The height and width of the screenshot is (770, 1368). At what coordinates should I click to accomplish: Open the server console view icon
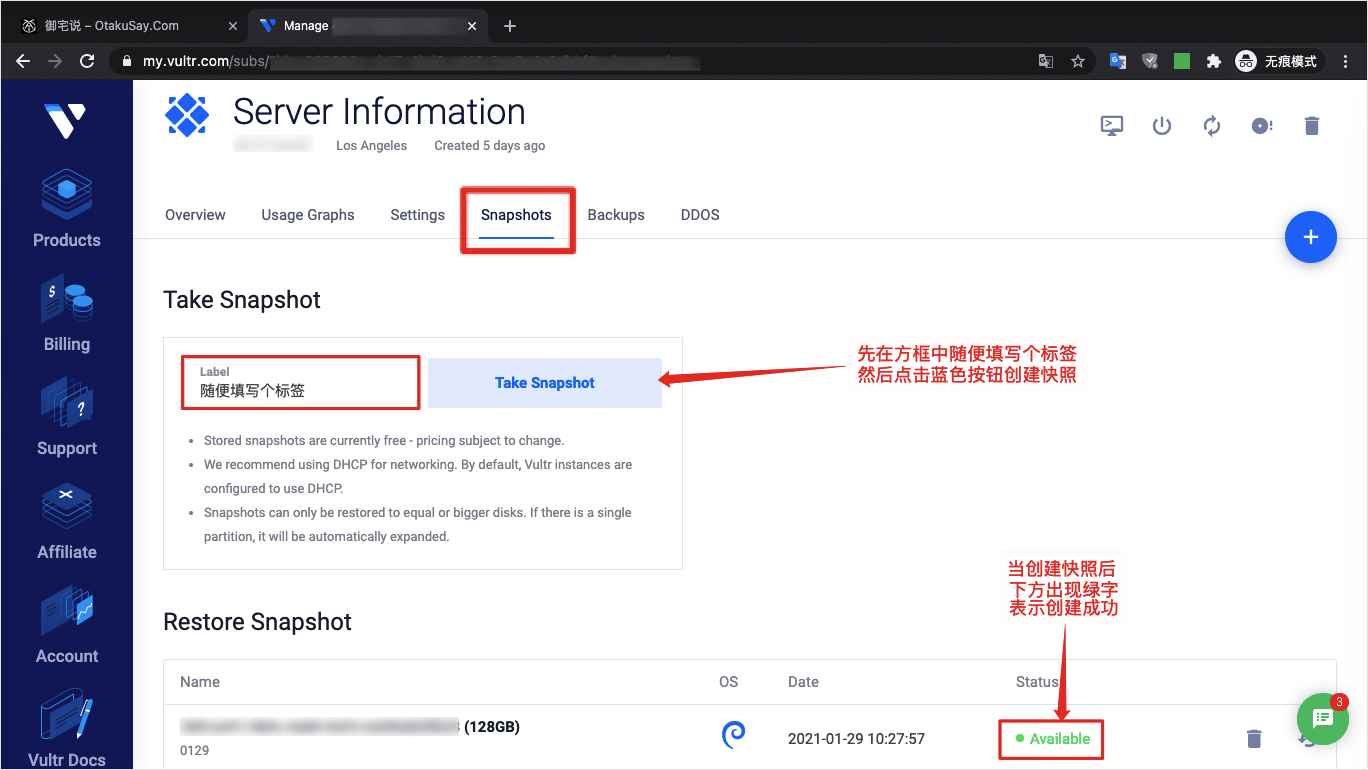1111,126
